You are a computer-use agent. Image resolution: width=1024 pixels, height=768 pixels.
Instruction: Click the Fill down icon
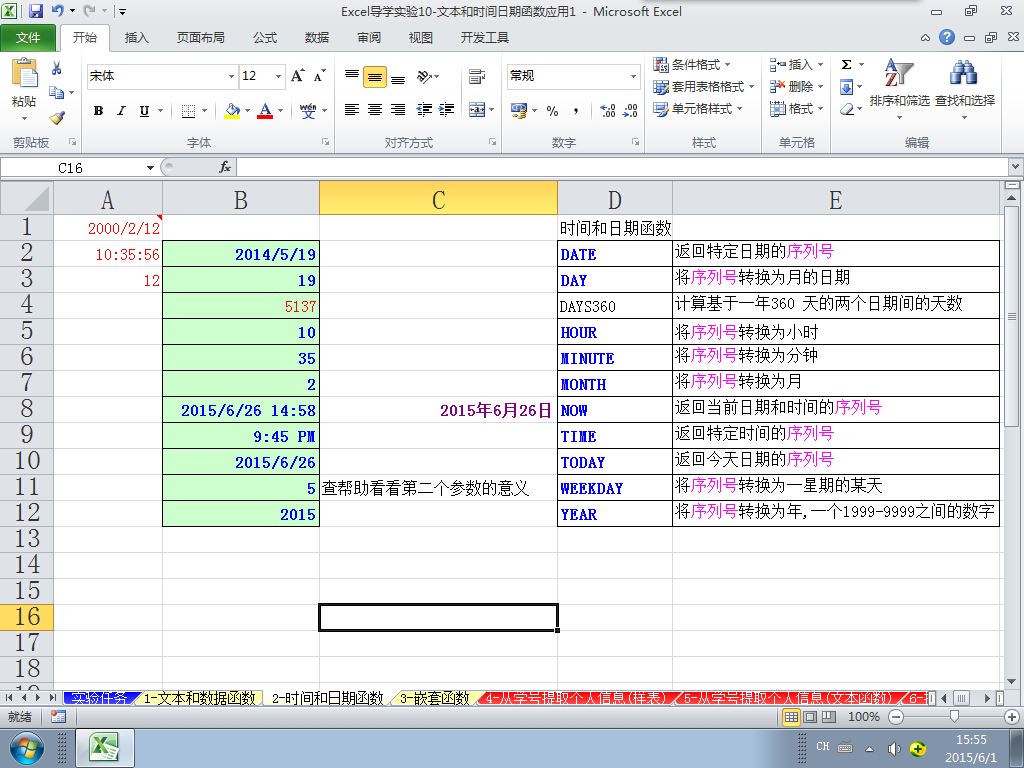point(846,87)
